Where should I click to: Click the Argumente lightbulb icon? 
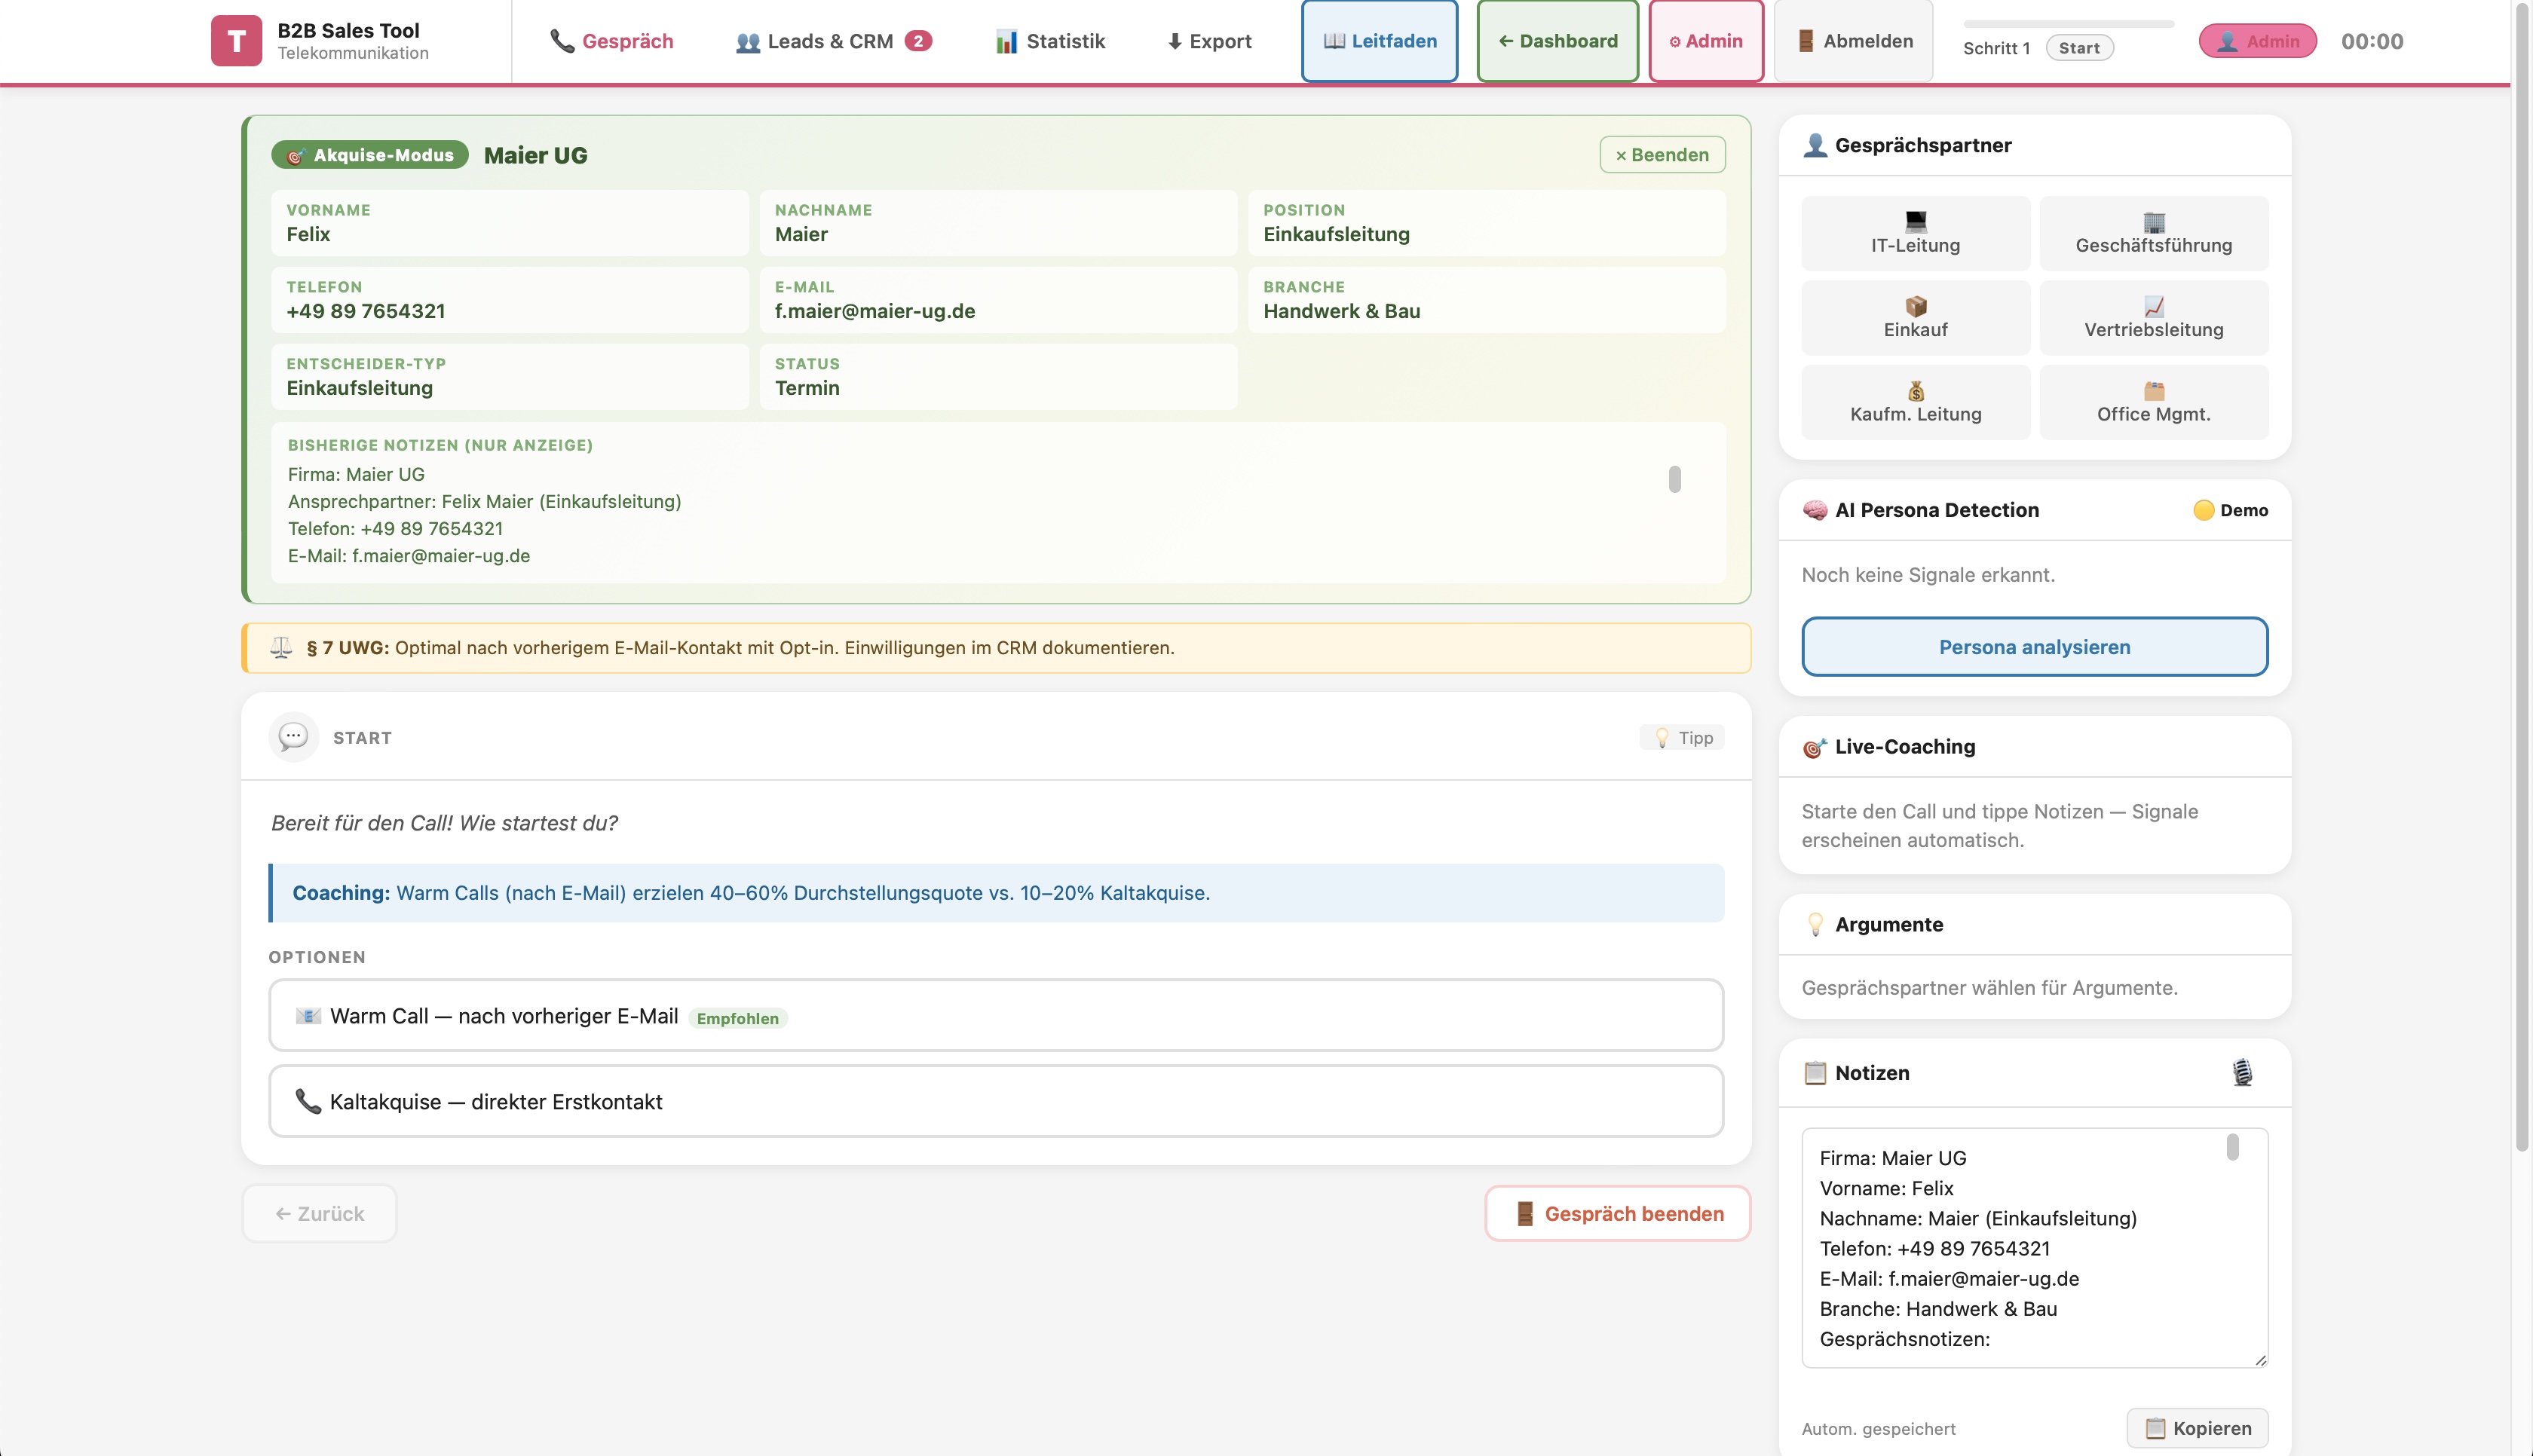(1814, 925)
